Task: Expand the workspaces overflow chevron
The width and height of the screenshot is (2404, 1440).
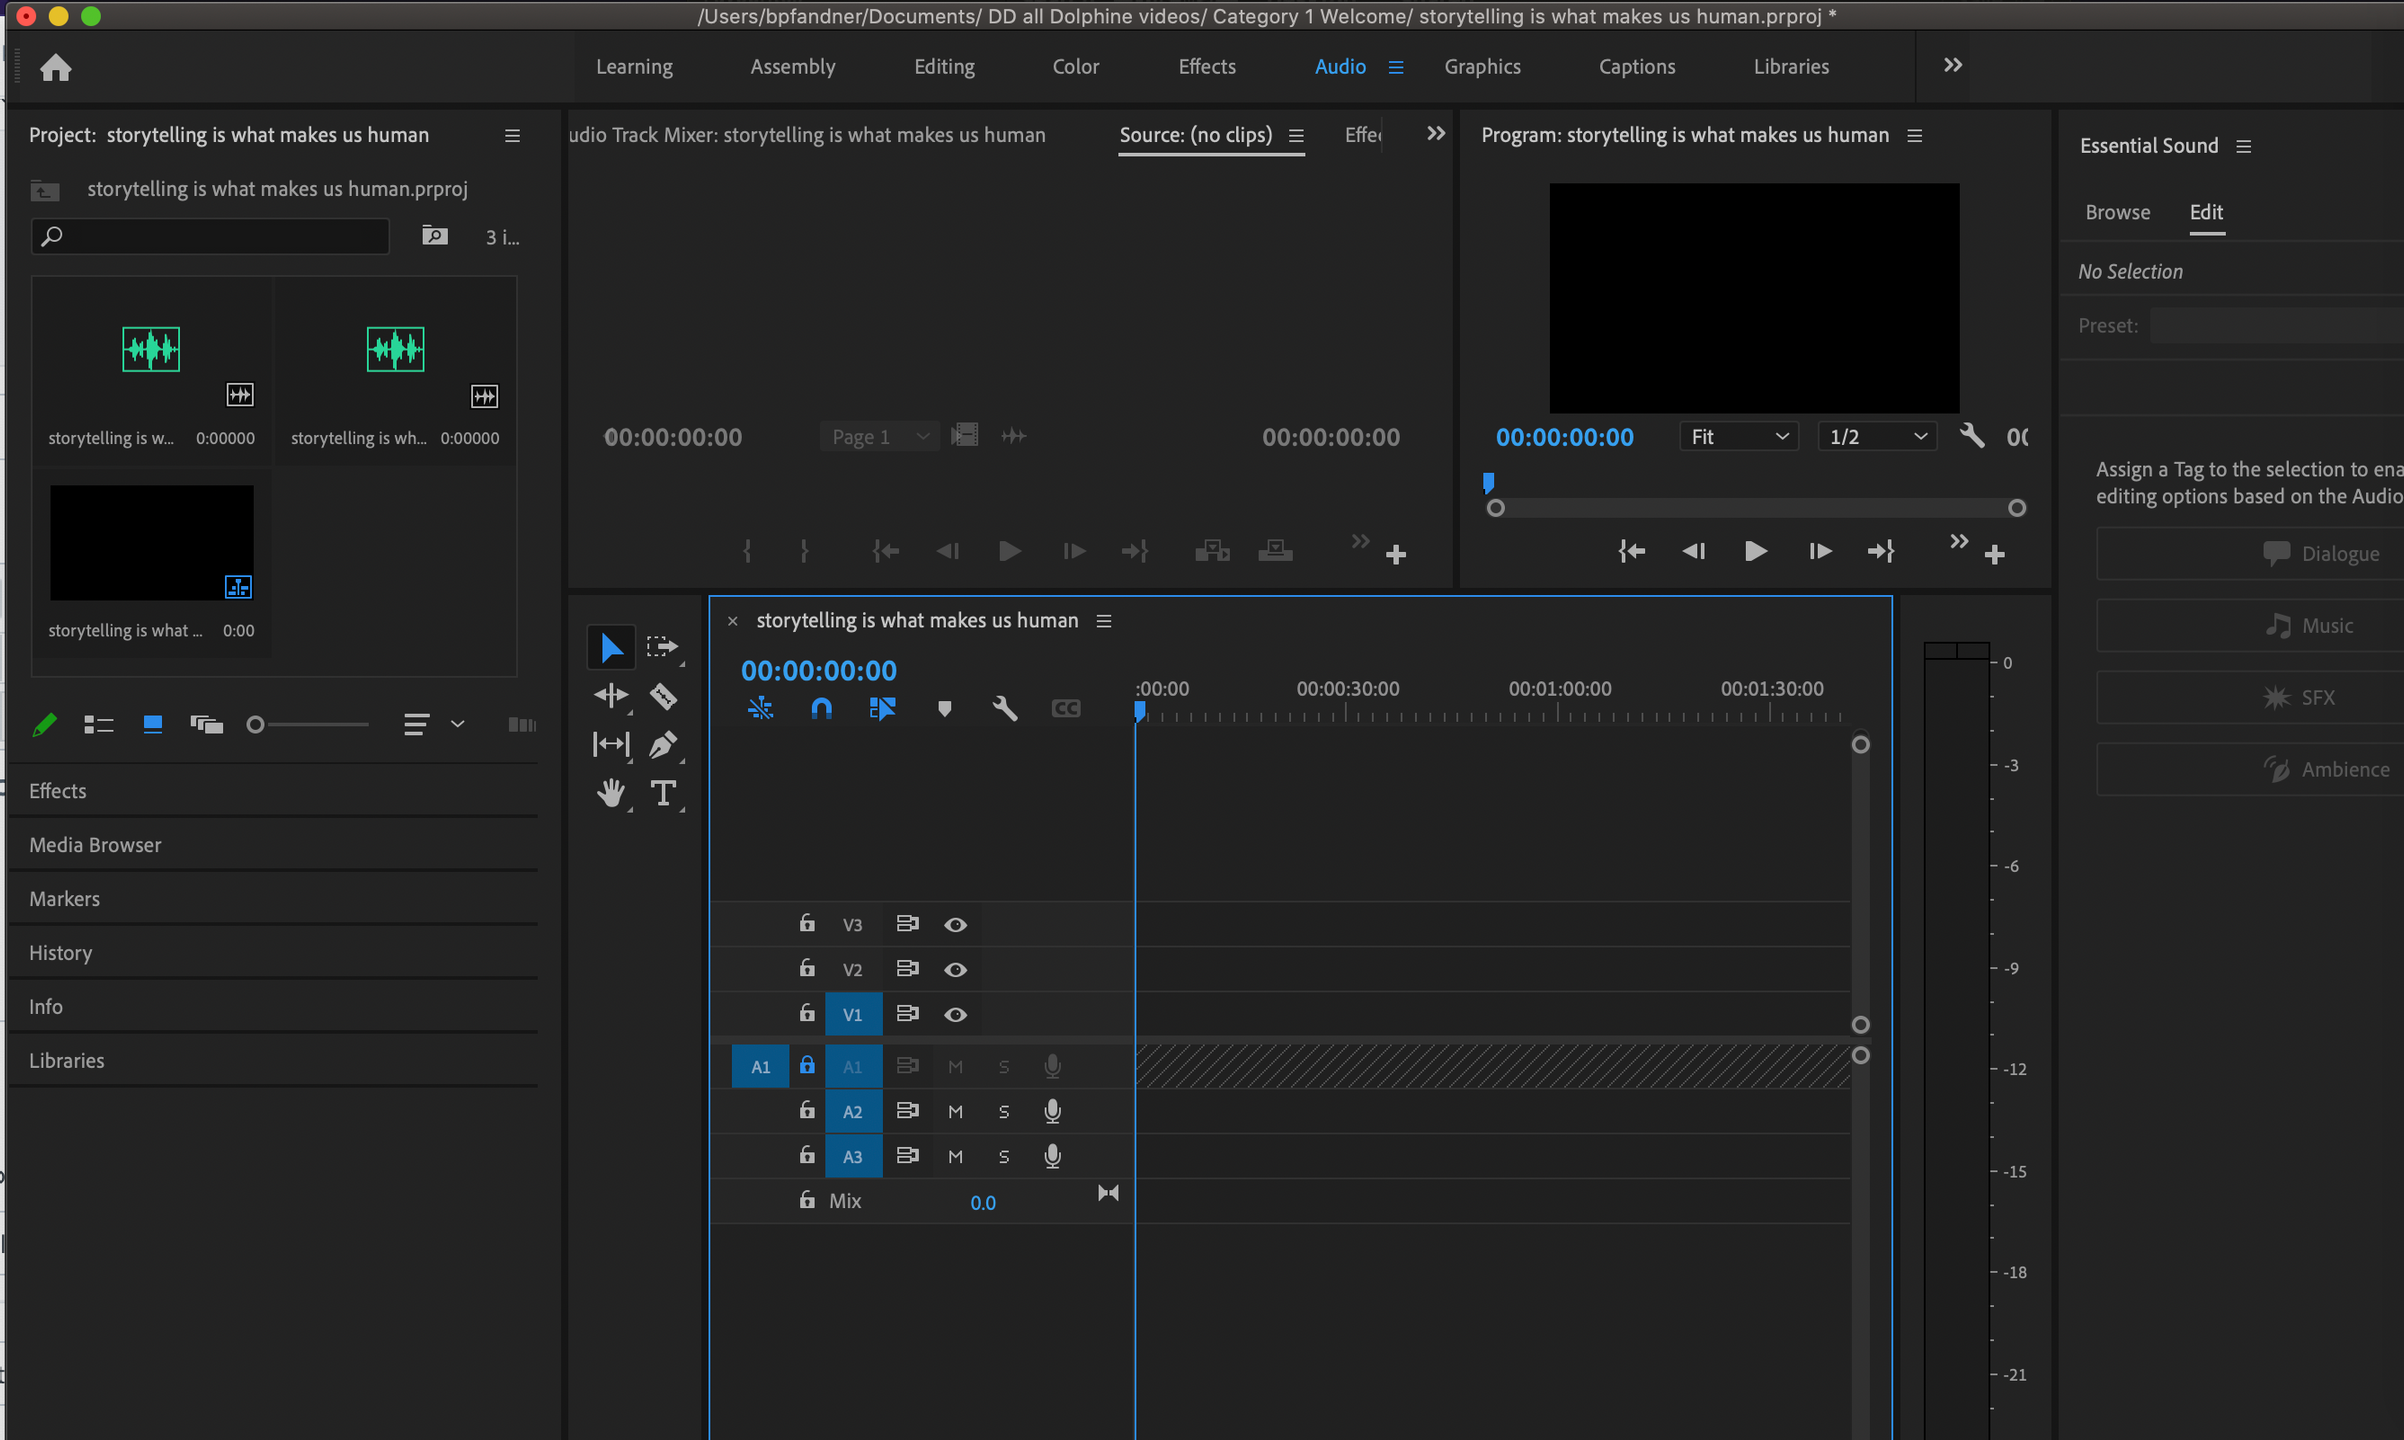Action: (1952, 66)
